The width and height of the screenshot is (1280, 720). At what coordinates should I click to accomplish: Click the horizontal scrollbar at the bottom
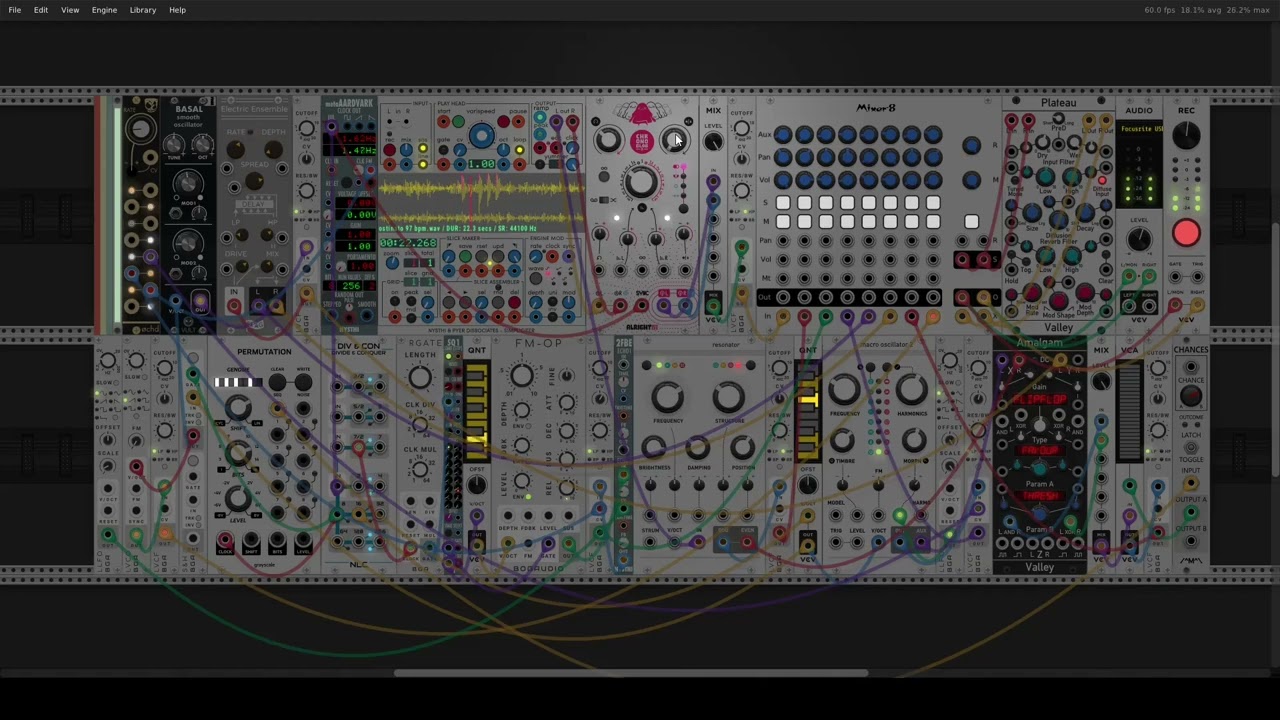(632, 672)
